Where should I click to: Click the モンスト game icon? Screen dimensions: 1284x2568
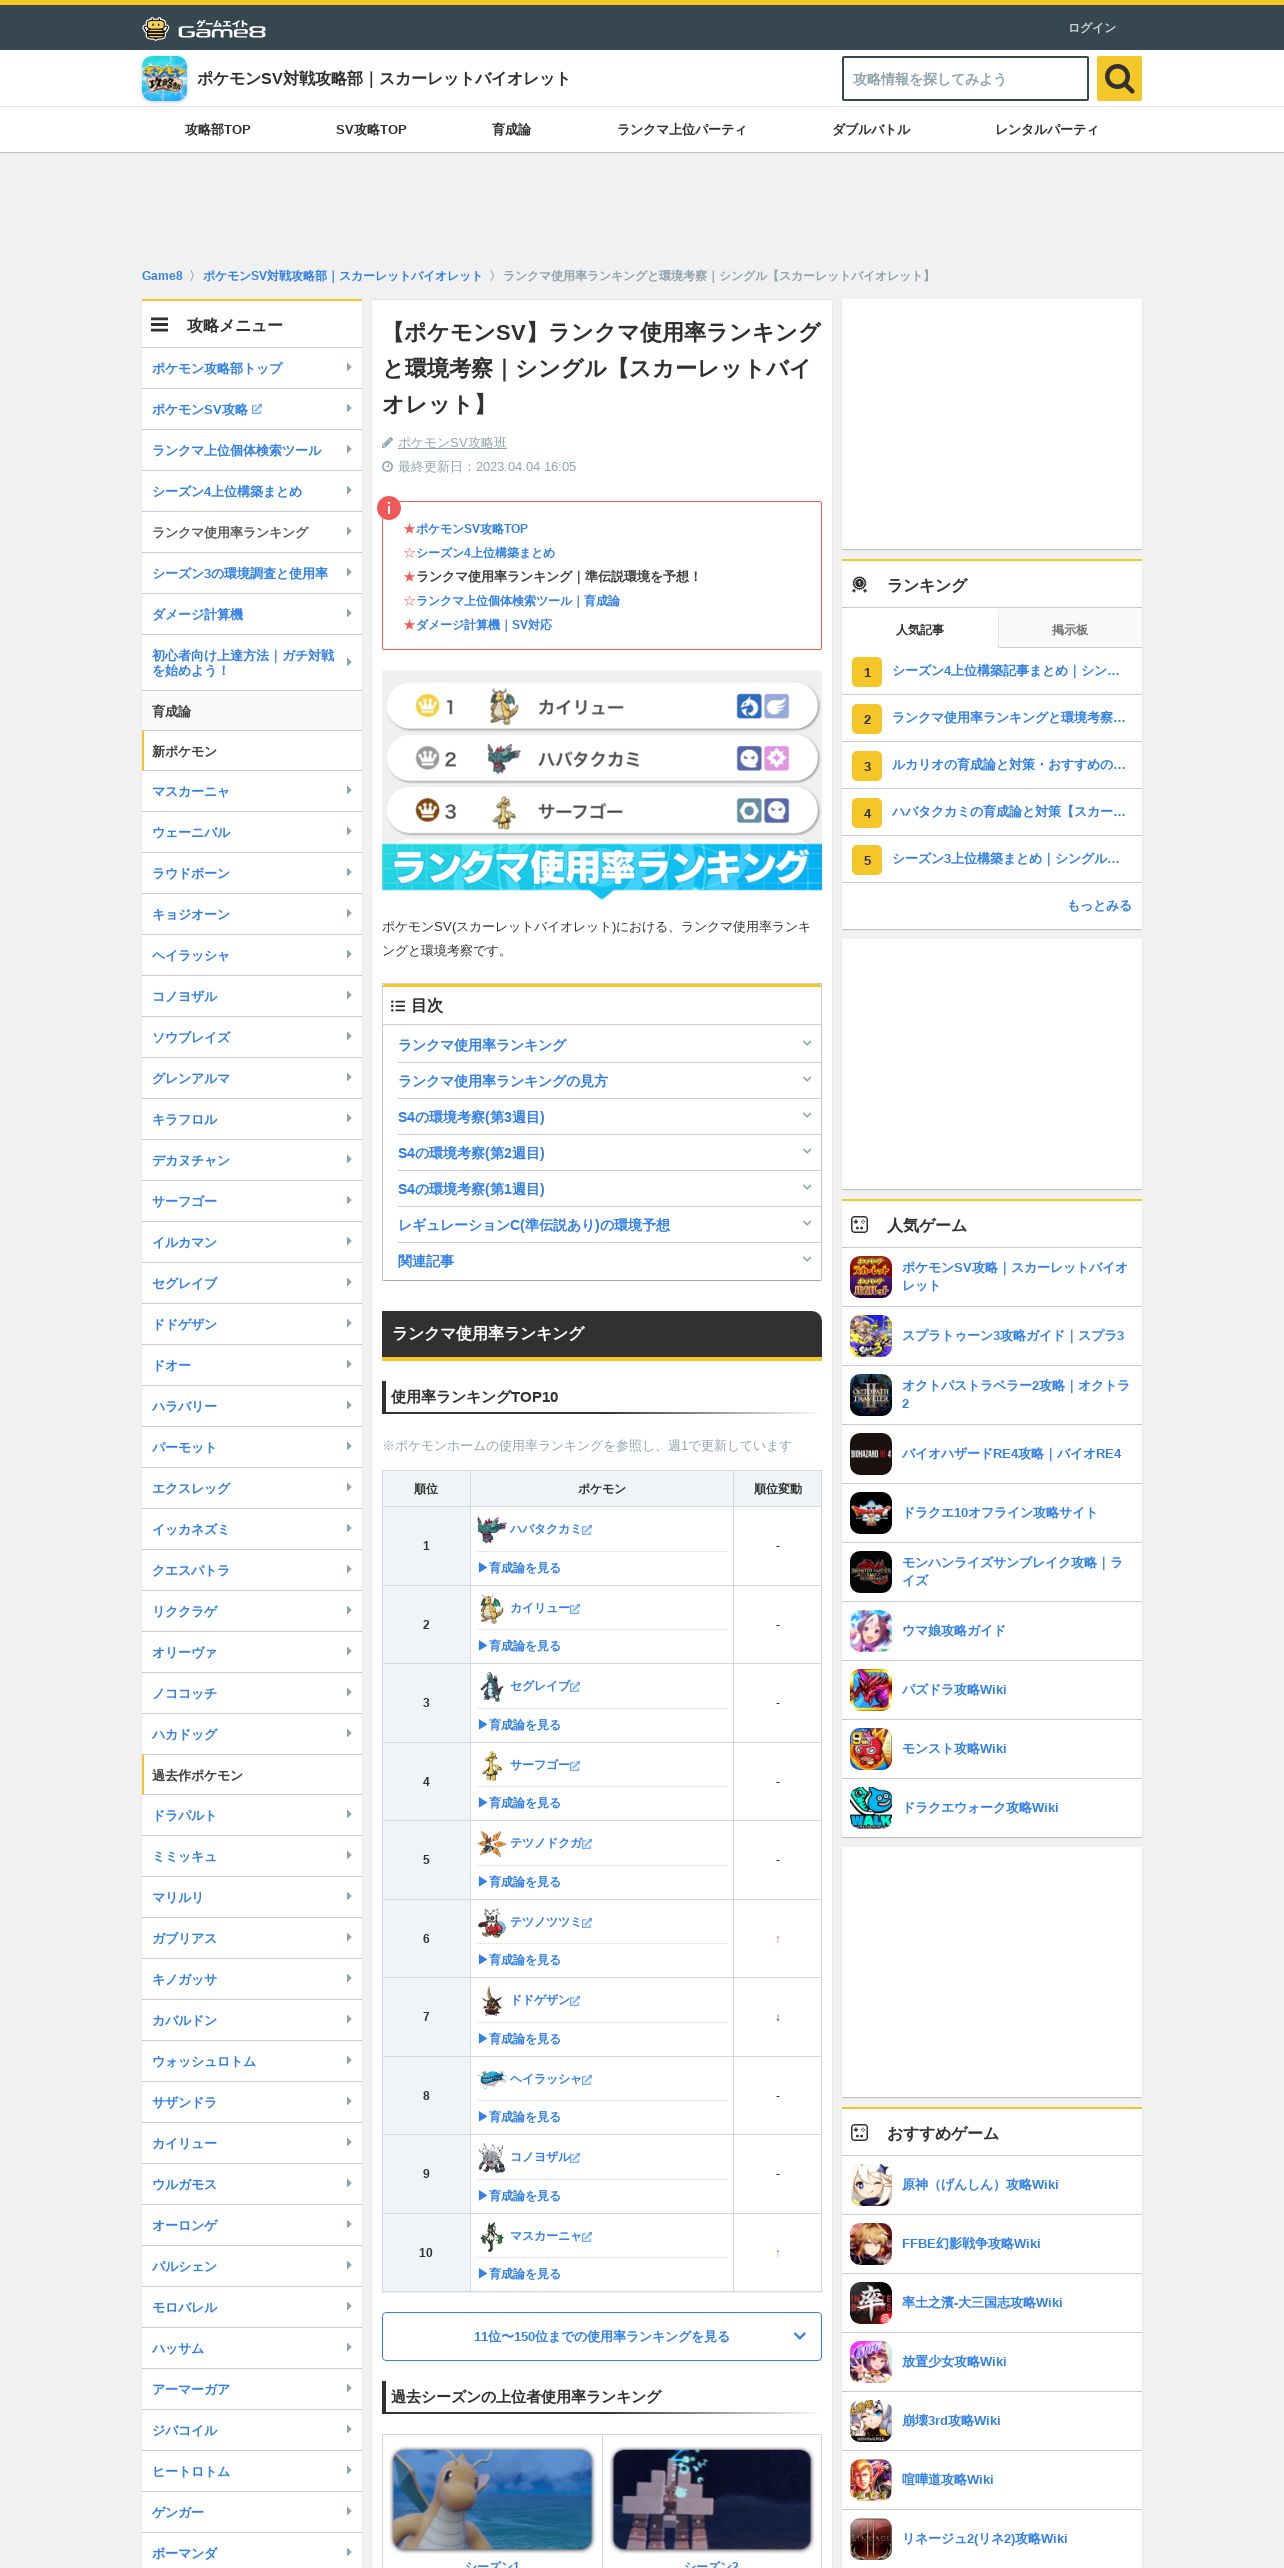click(x=871, y=1749)
